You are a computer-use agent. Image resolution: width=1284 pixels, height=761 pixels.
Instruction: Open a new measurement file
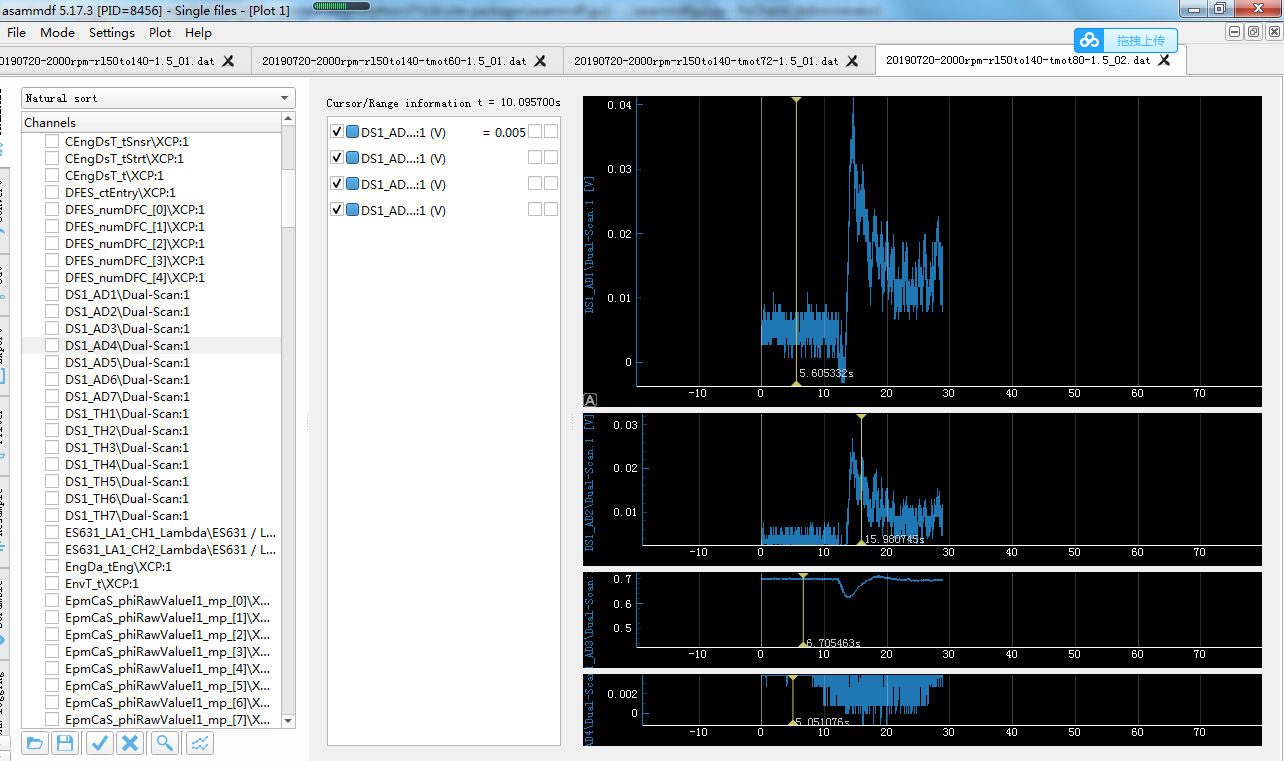tap(34, 743)
